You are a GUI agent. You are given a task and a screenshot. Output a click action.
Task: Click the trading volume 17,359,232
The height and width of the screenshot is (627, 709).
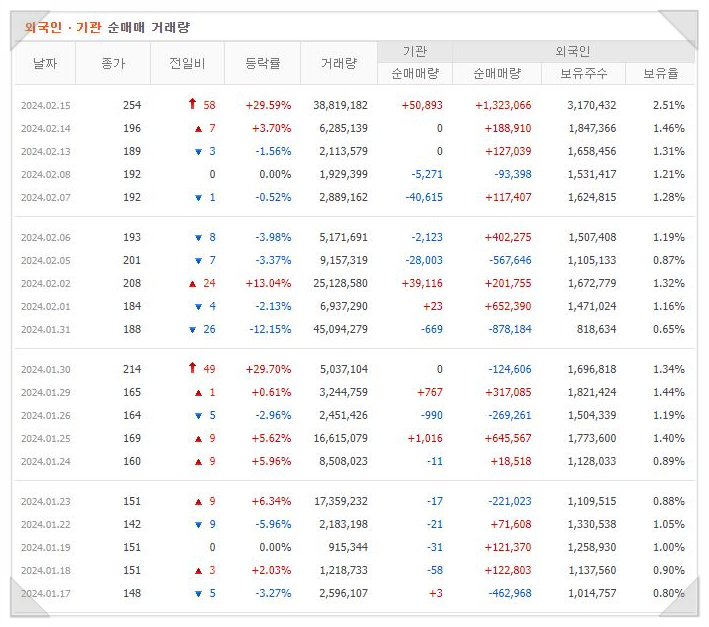point(340,501)
